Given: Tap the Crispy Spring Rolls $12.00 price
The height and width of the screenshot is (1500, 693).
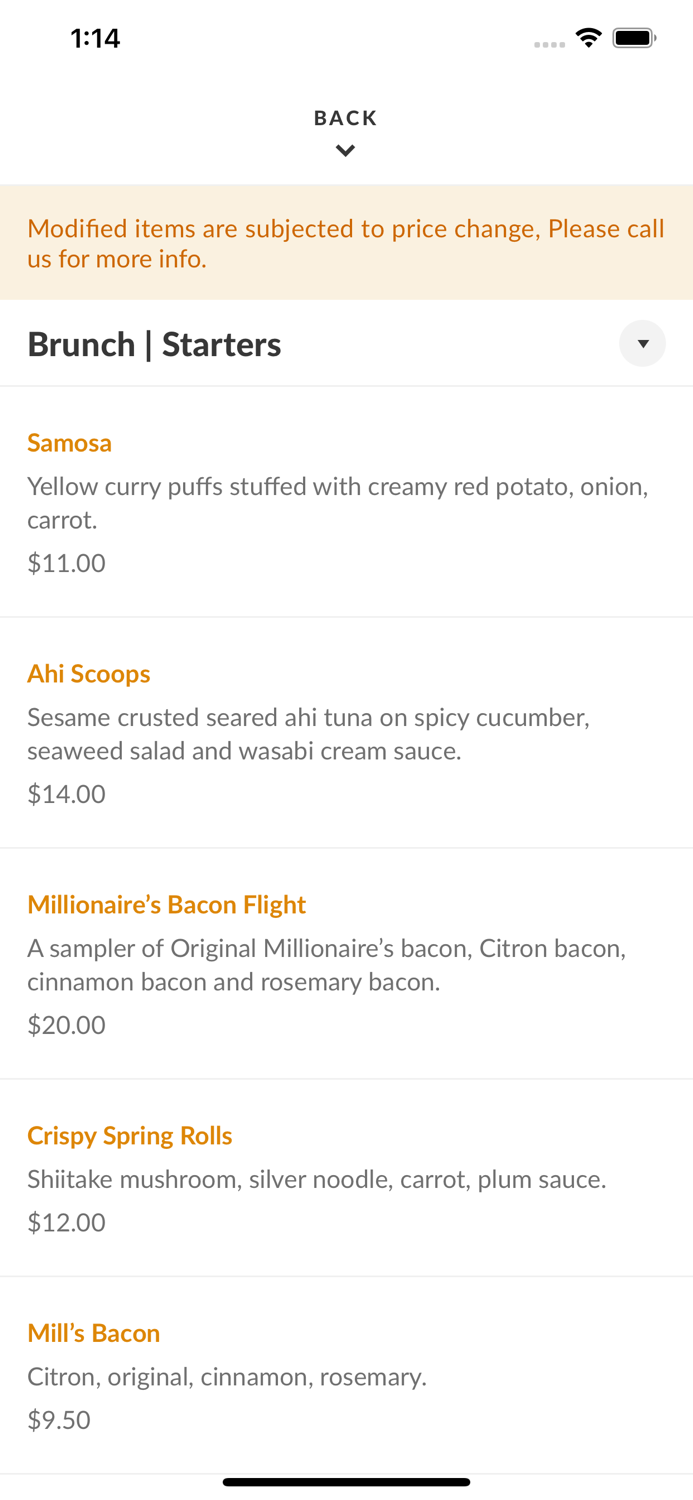Looking at the screenshot, I should (66, 1222).
